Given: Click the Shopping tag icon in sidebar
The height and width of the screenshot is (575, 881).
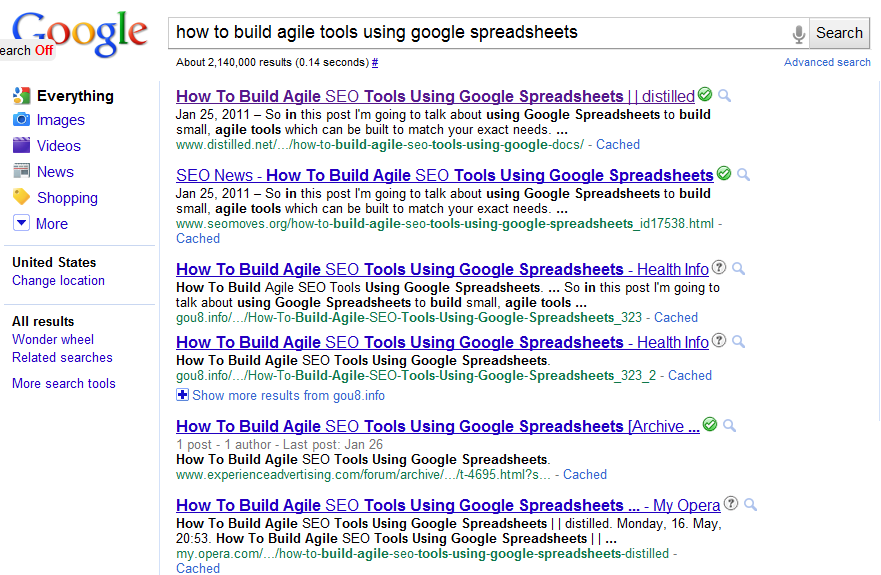Looking at the screenshot, I should coord(21,197).
